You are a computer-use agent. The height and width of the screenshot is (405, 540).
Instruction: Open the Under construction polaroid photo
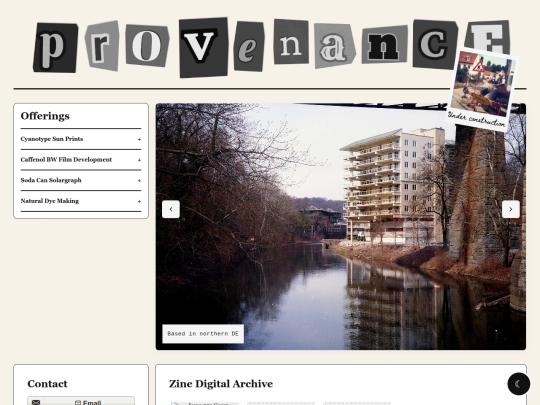tap(482, 90)
